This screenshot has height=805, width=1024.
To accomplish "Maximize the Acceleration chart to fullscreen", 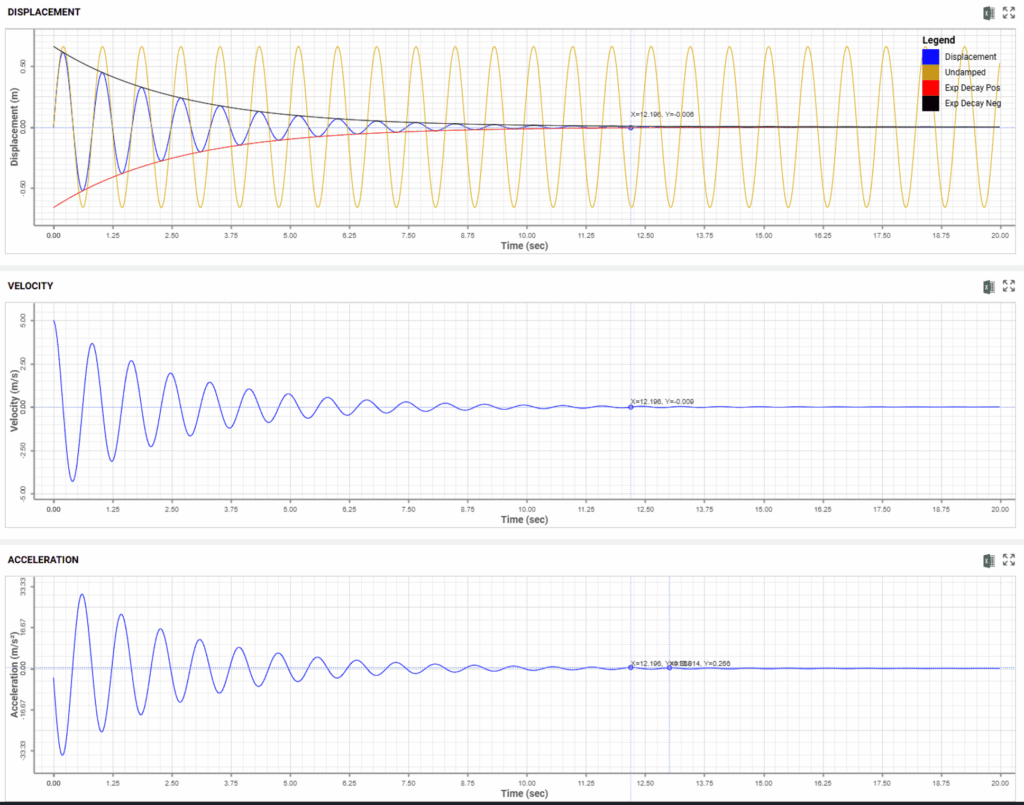I will click(1009, 560).
